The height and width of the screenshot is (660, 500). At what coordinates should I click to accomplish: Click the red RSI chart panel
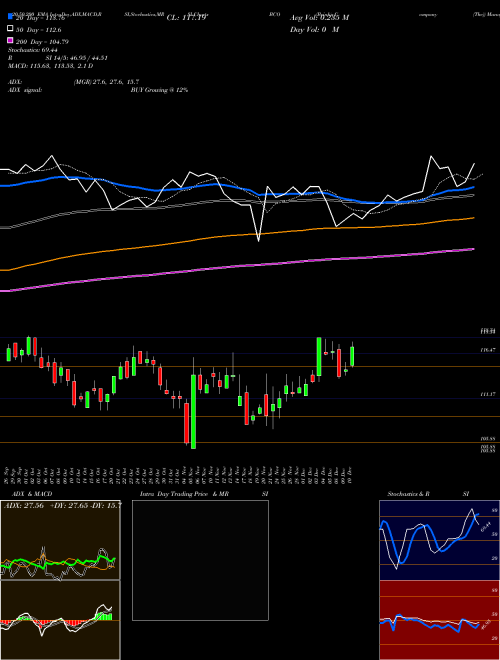[439, 620]
